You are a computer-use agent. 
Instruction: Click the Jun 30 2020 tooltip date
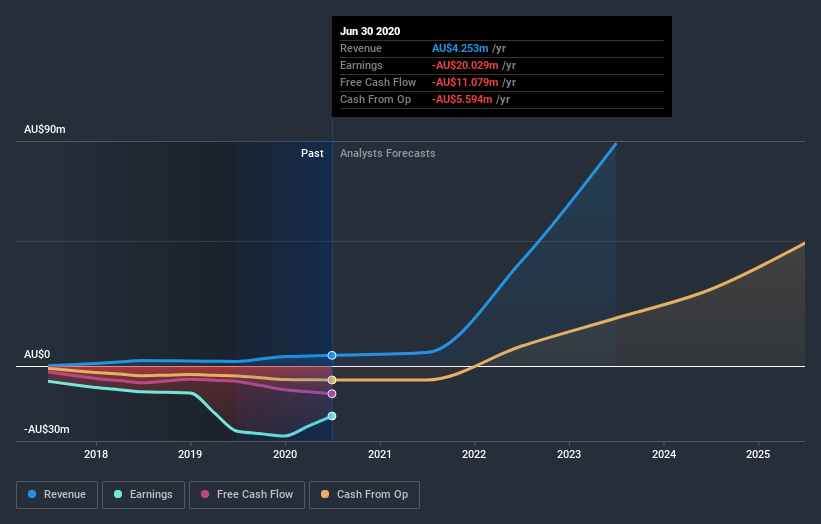click(x=370, y=31)
